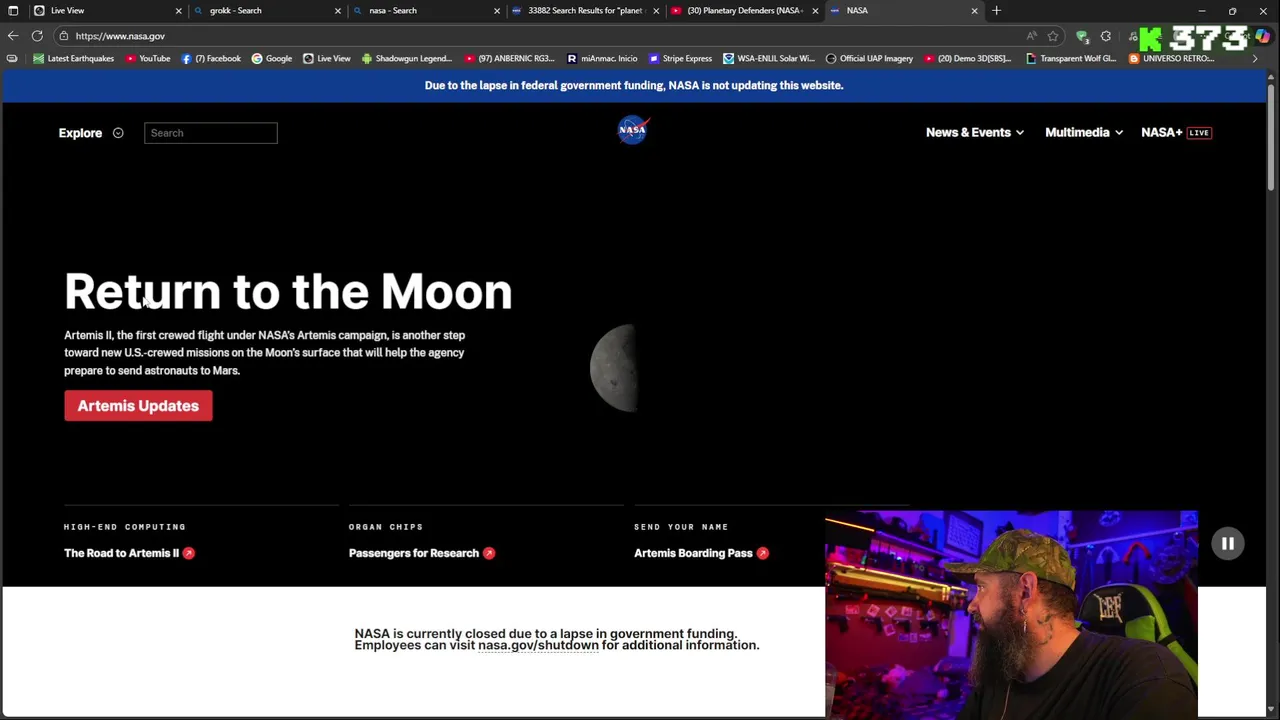Click the webcam overlay video

click(1011, 613)
